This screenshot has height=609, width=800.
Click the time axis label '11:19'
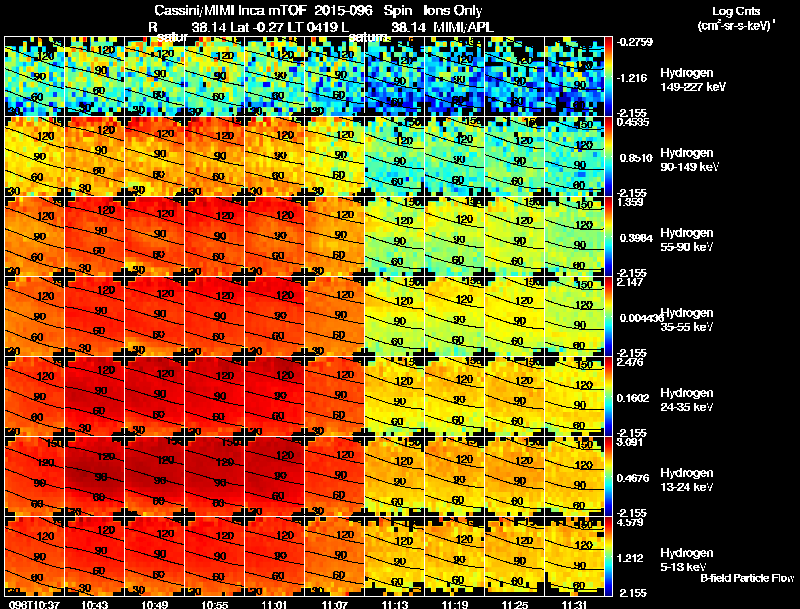click(455, 605)
